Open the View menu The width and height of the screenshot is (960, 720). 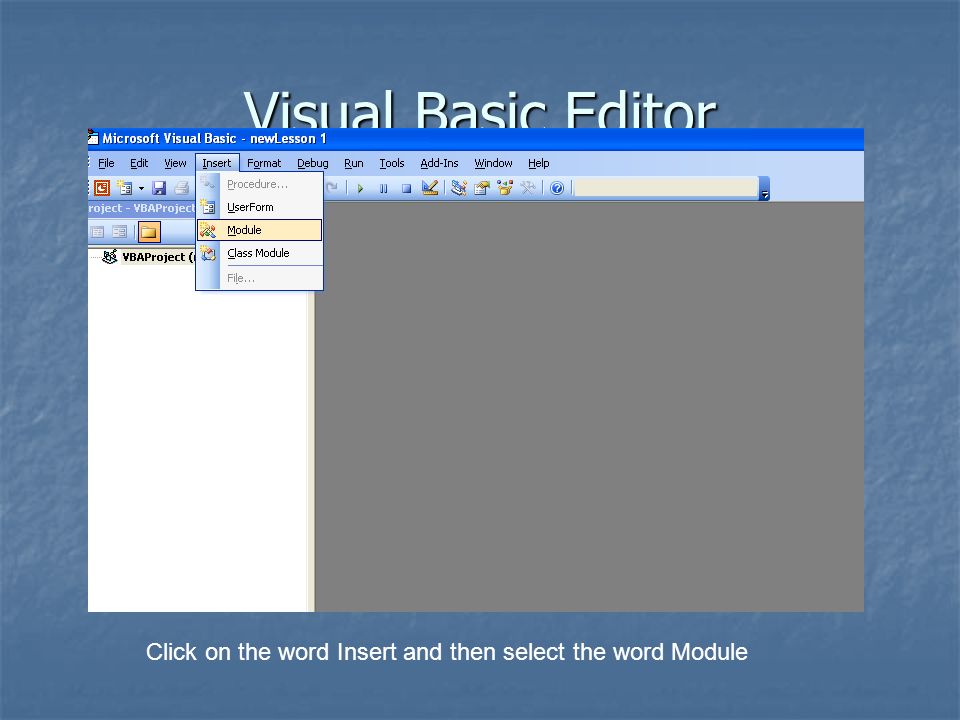pyautogui.click(x=175, y=163)
